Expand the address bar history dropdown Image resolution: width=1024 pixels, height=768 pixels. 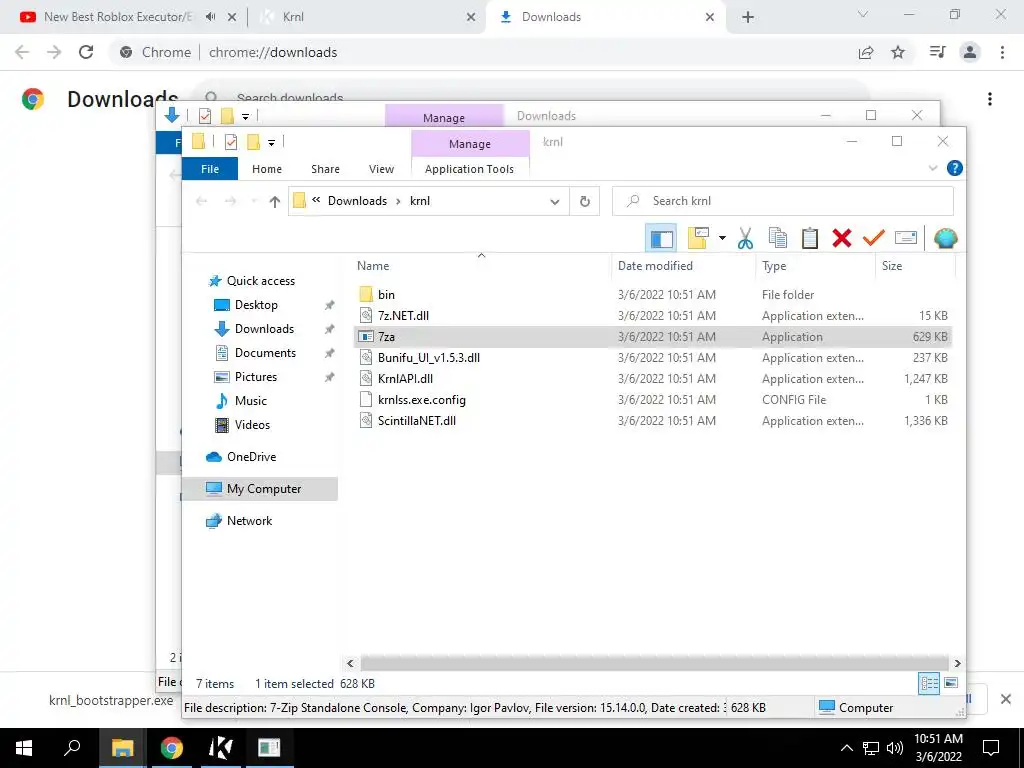click(x=554, y=202)
